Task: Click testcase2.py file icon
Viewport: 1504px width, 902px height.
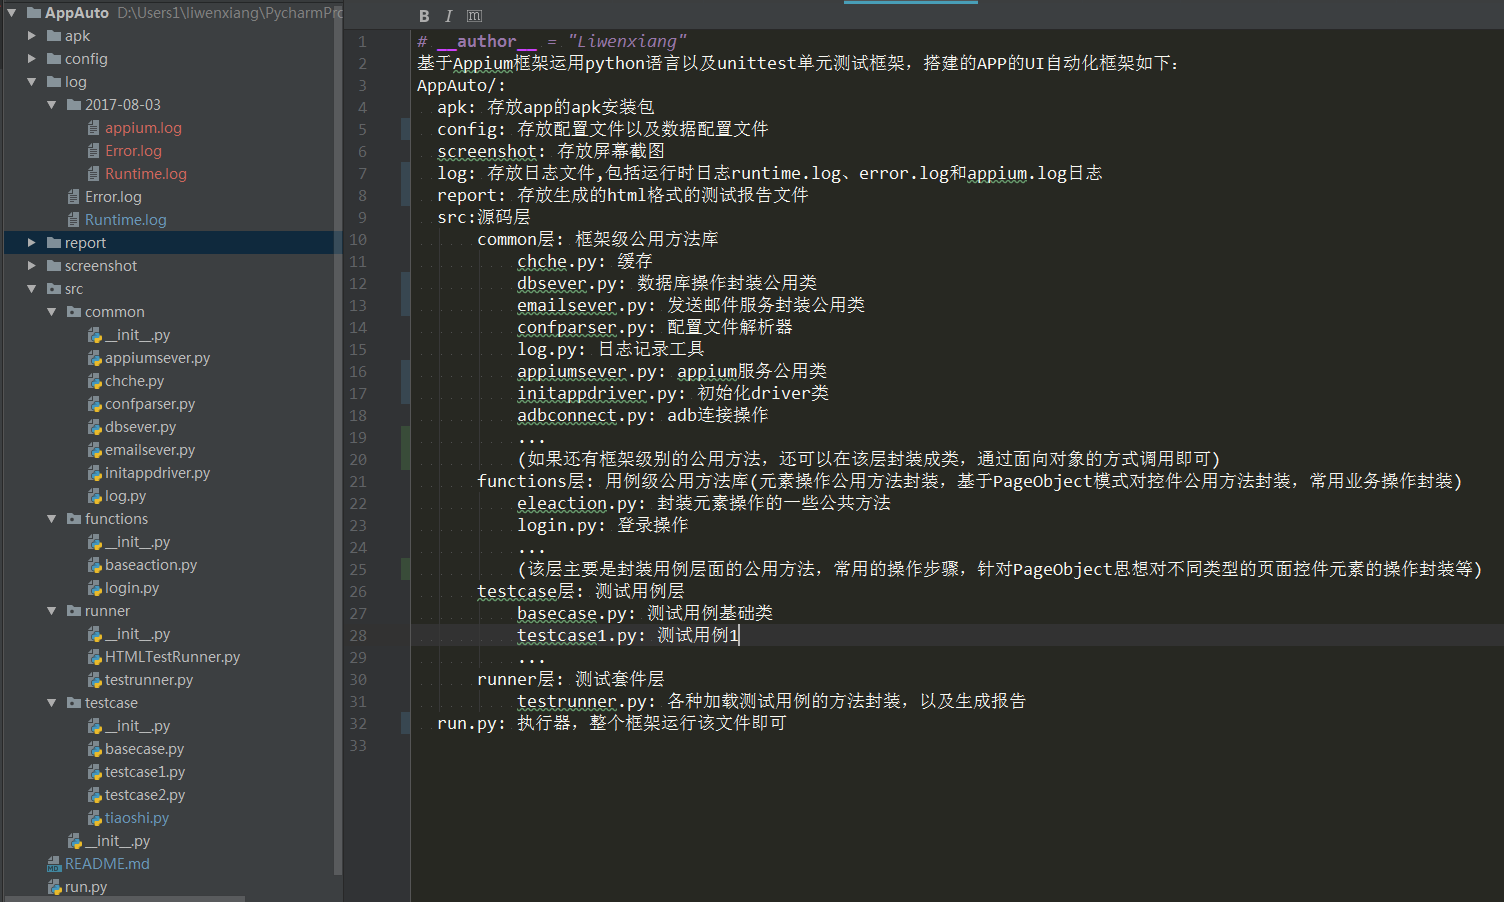Action: point(94,795)
